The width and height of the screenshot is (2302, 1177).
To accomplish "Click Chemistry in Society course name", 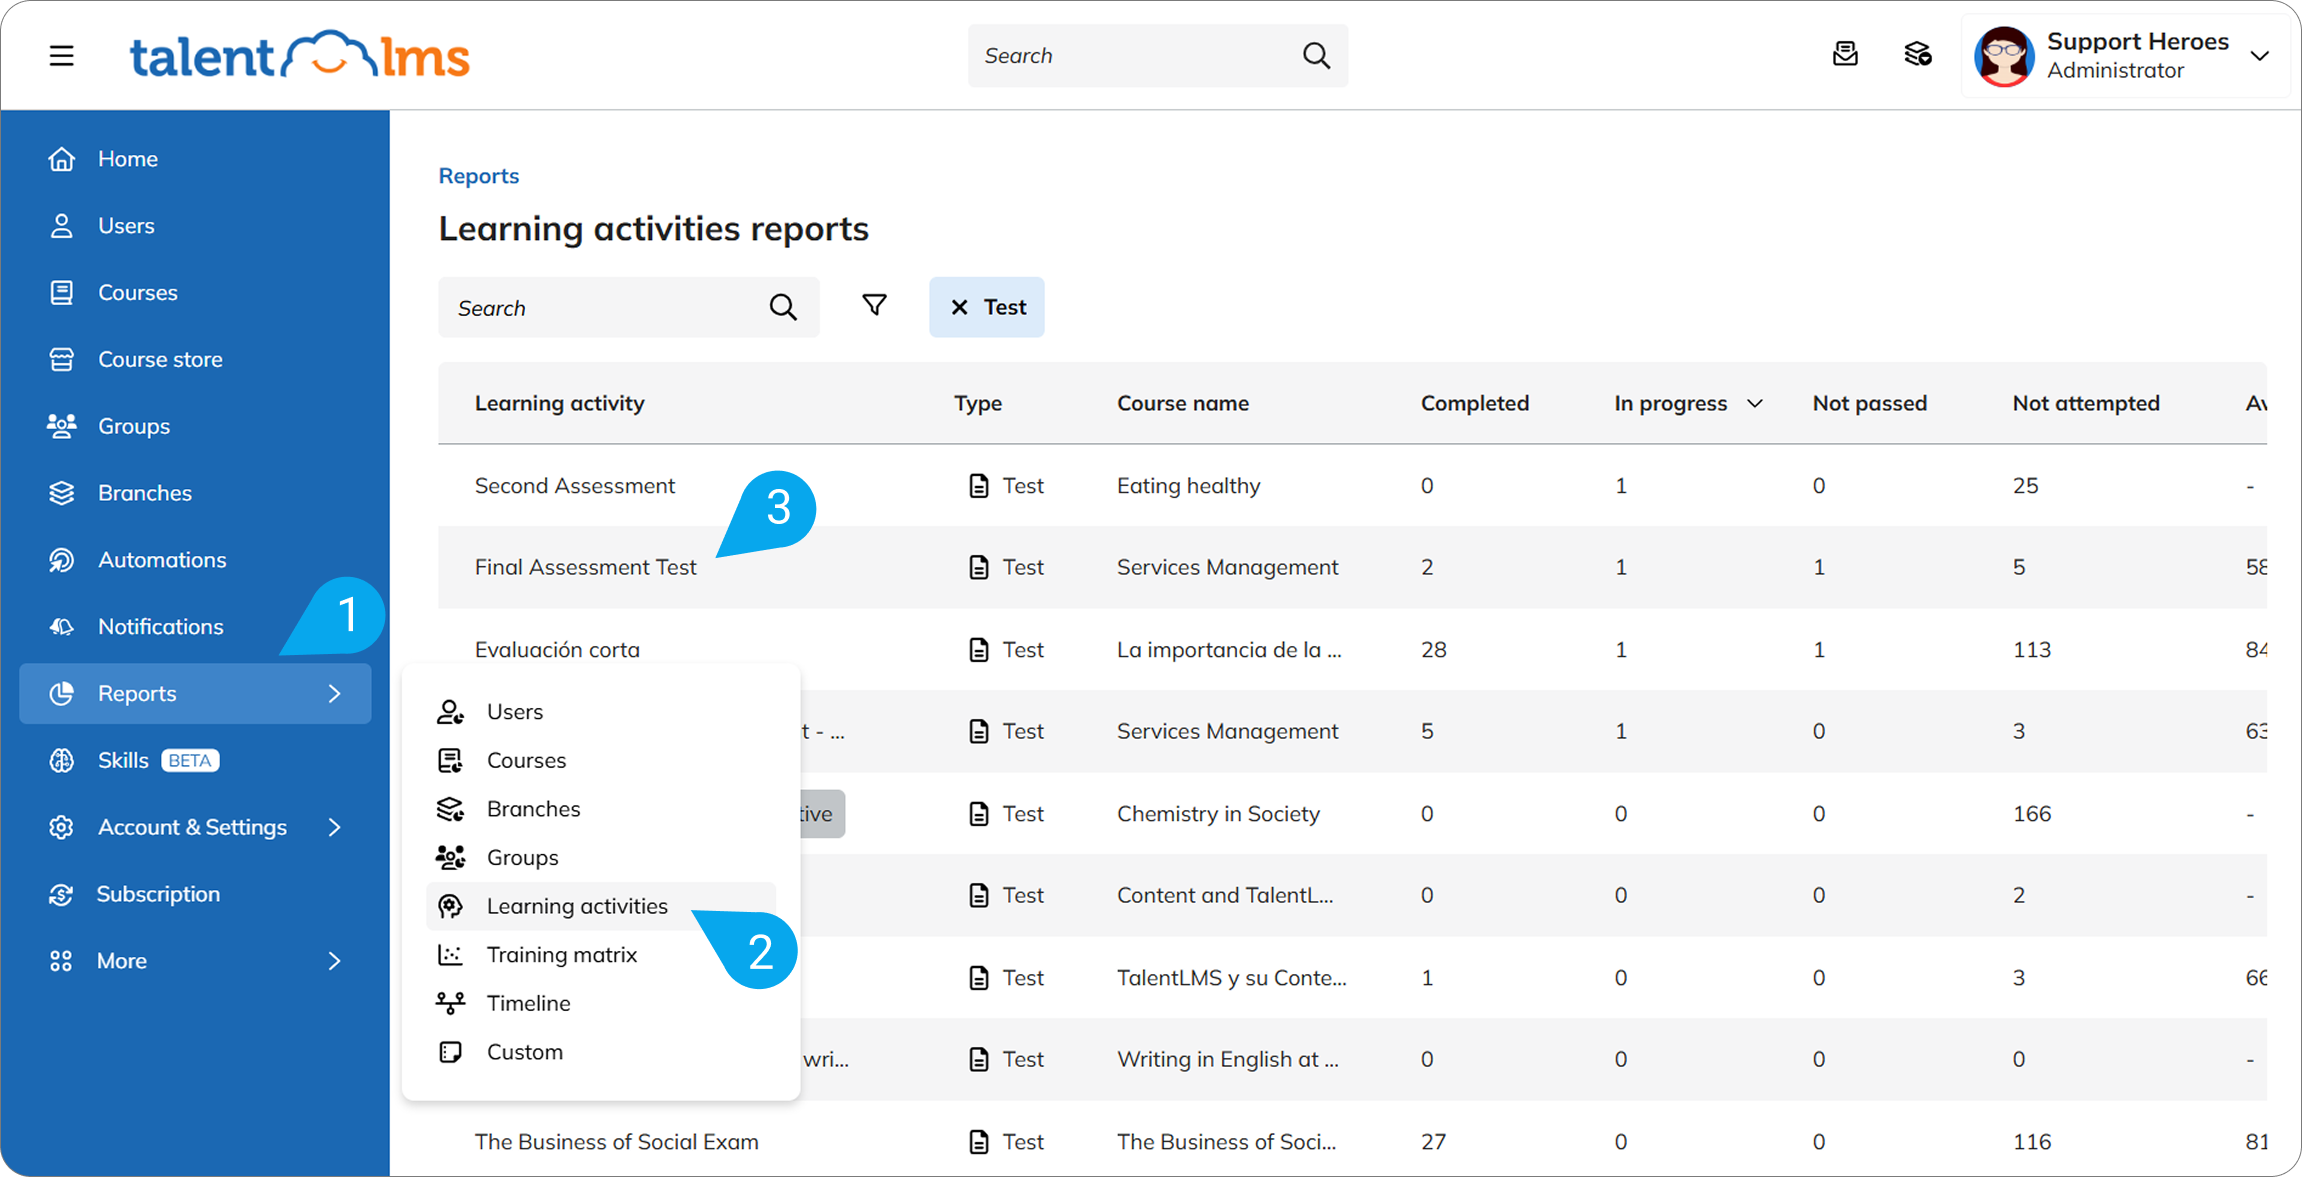I will [1218, 814].
